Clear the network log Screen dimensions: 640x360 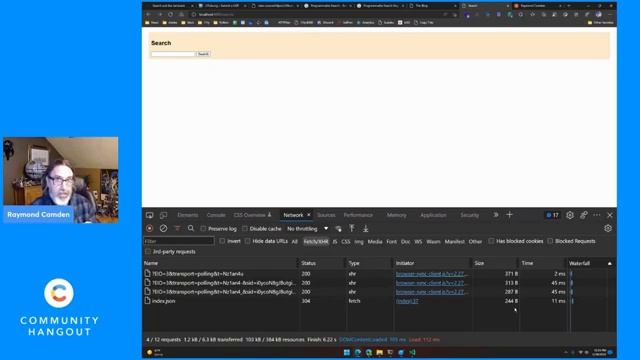(x=163, y=229)
